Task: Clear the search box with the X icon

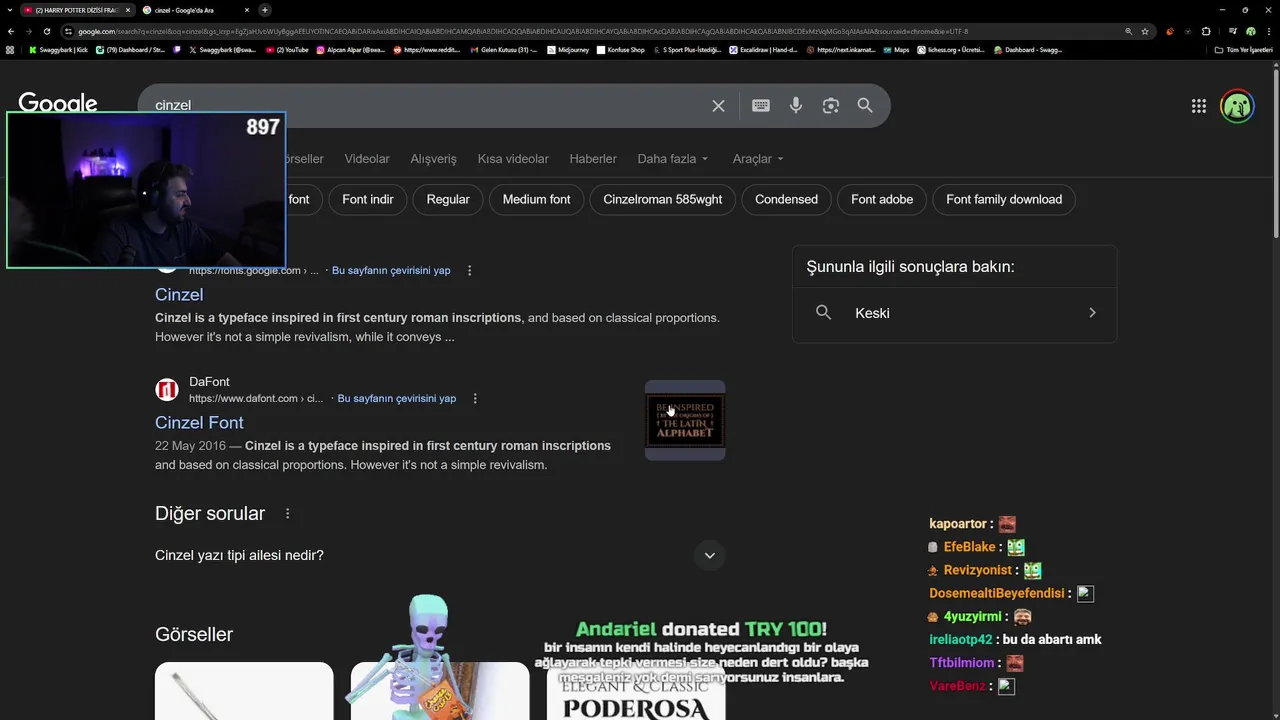Action: pos(718,106)
